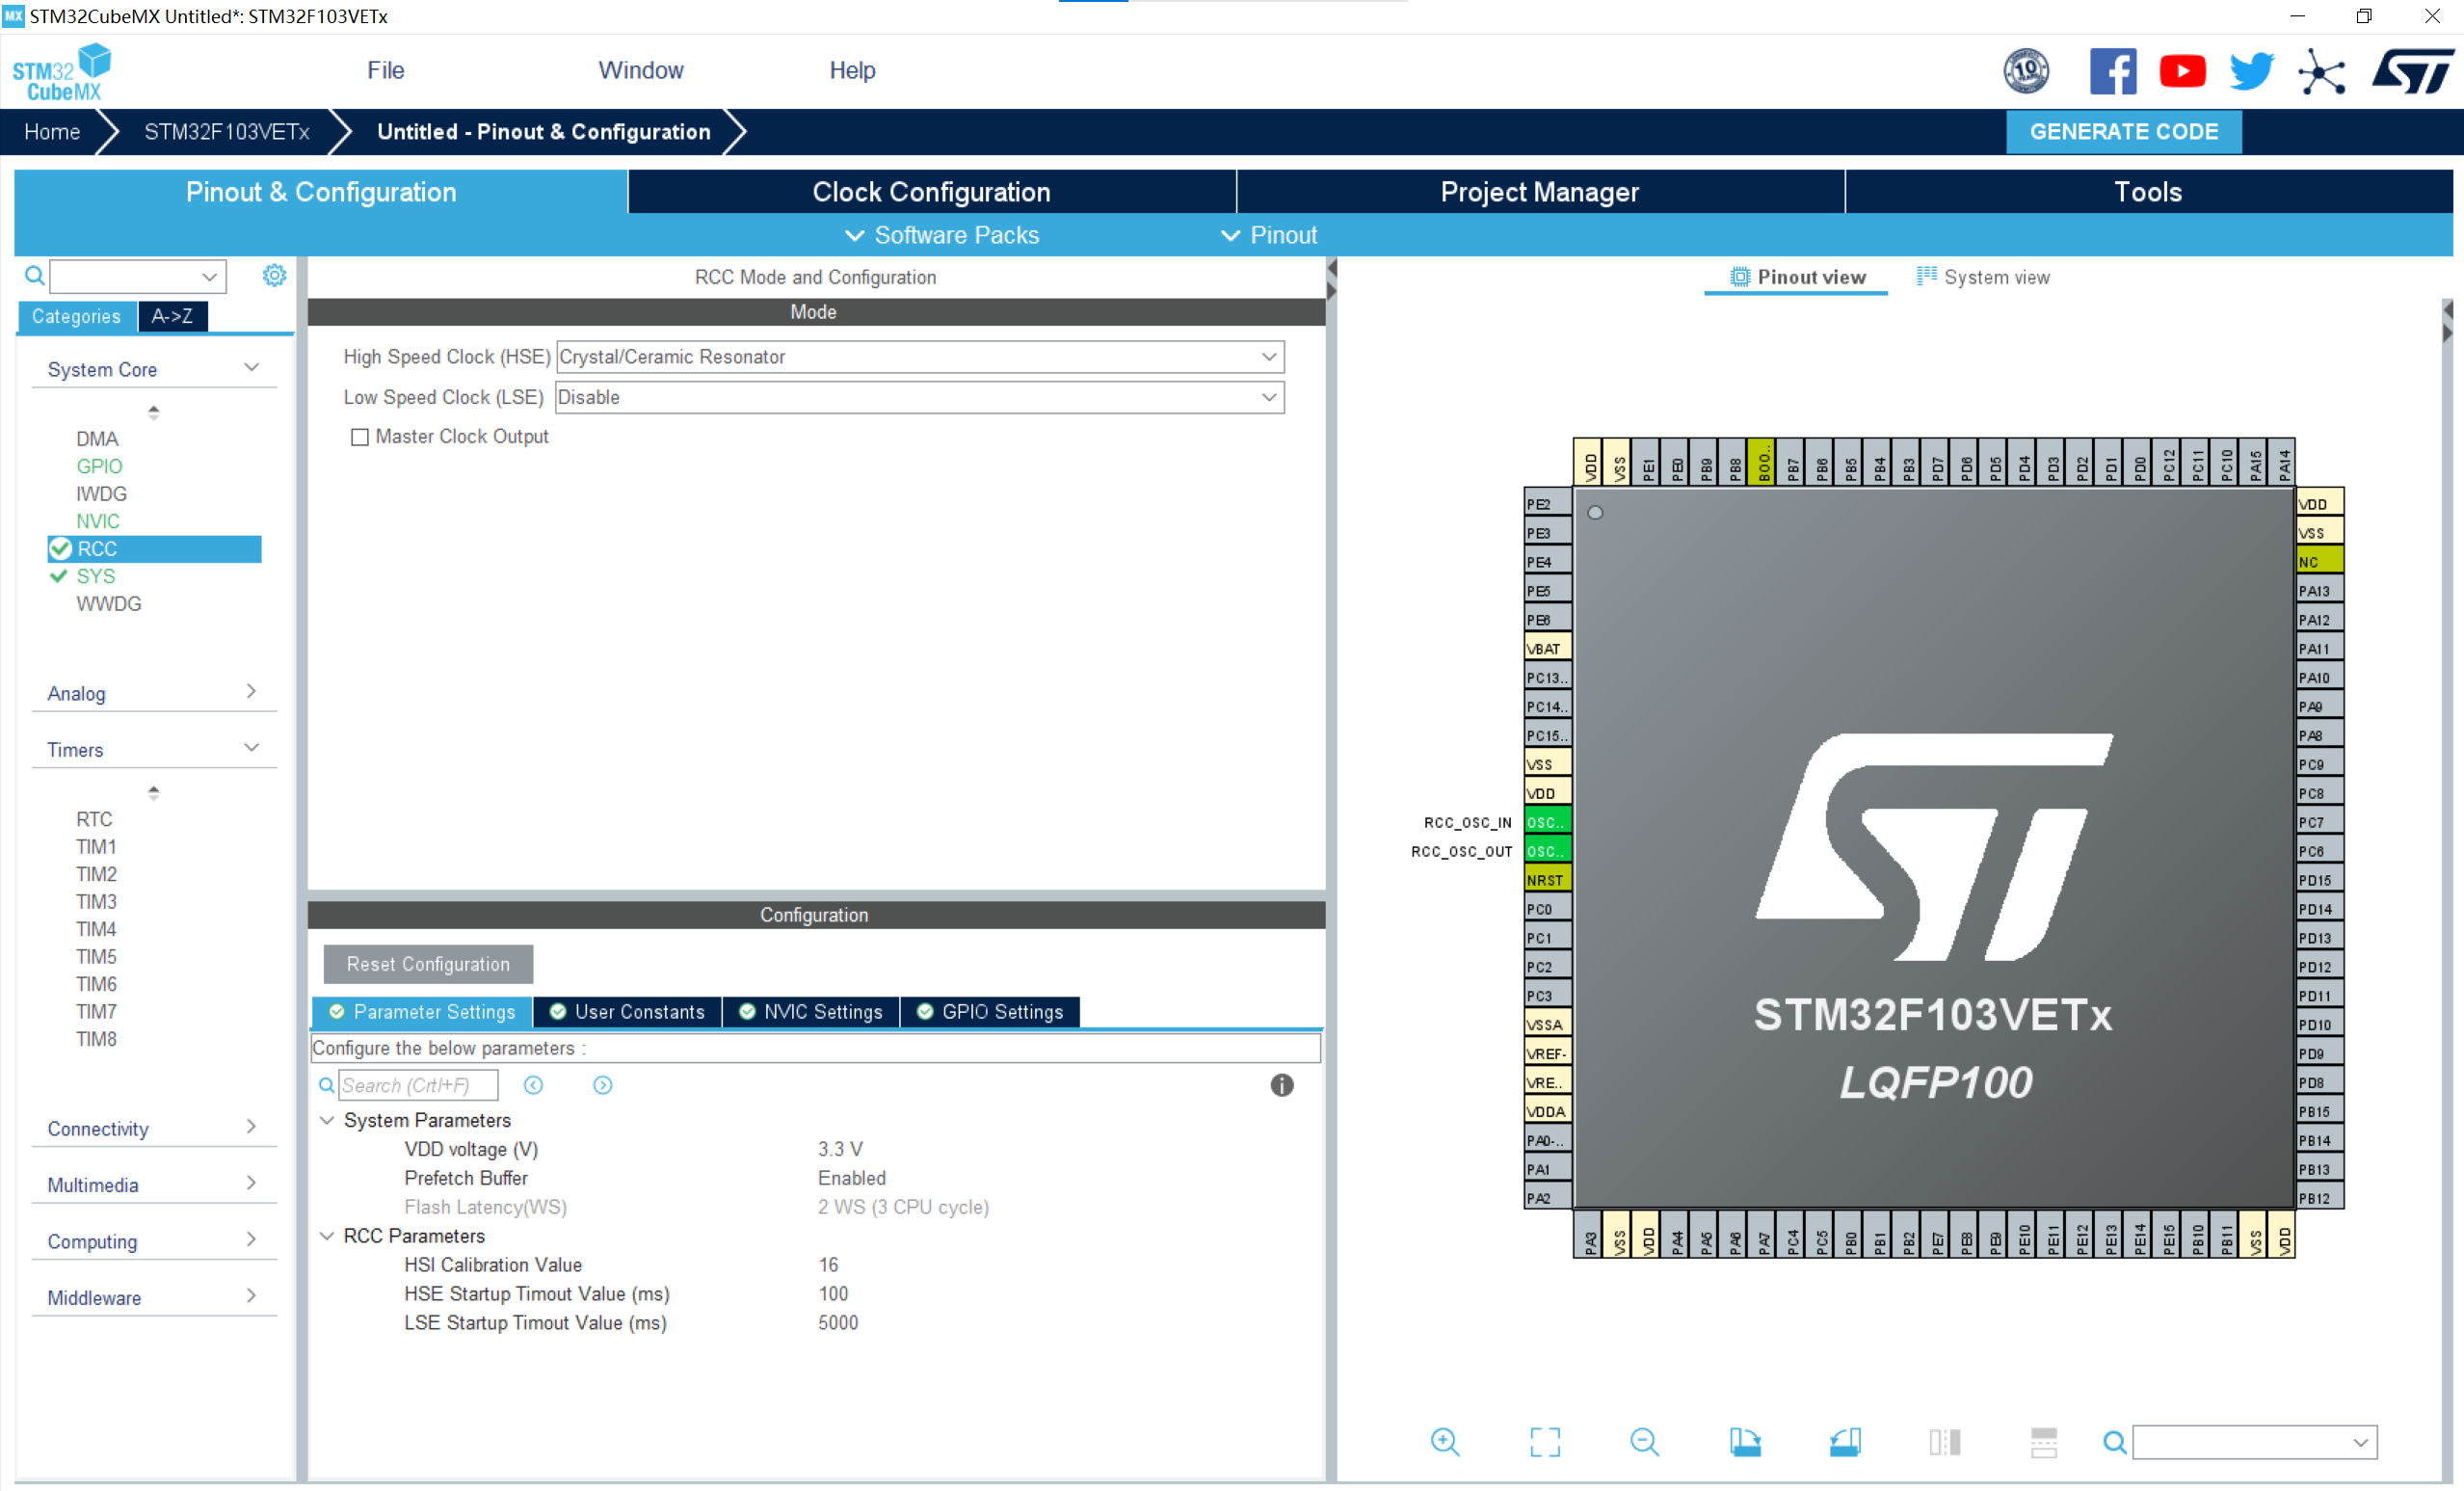Open the category settings gear icon
The image size is (2464, 1491).
pos(274,275)
